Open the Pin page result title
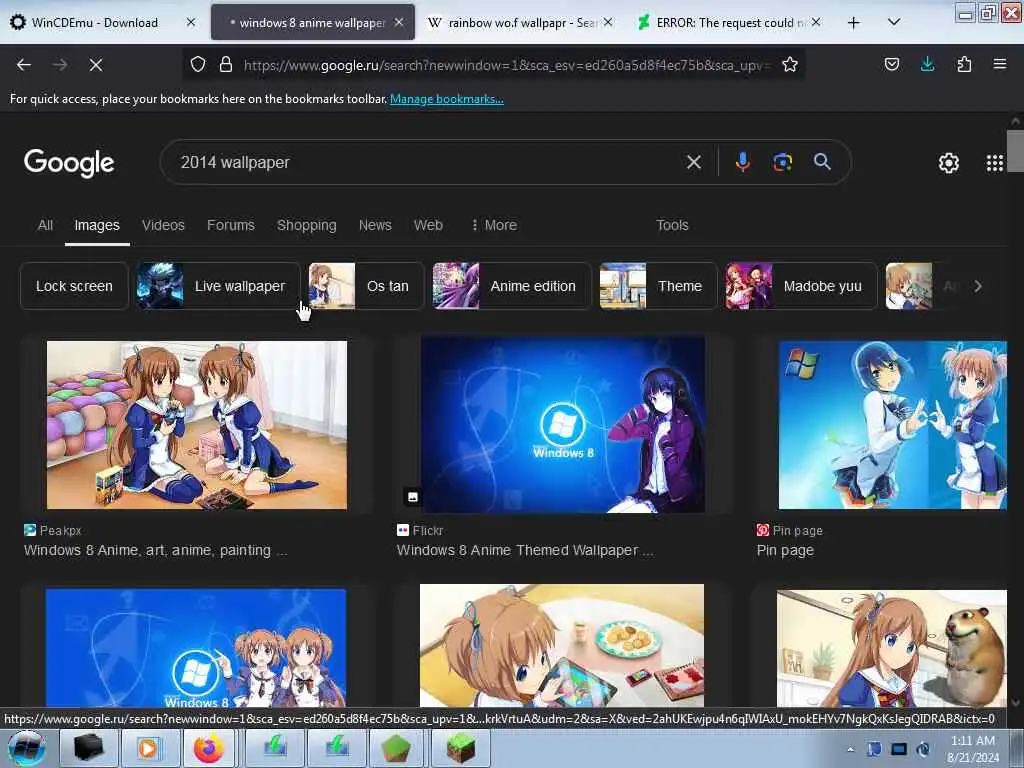The width and height of the screenshot is (1024, 768). (785, 551)
